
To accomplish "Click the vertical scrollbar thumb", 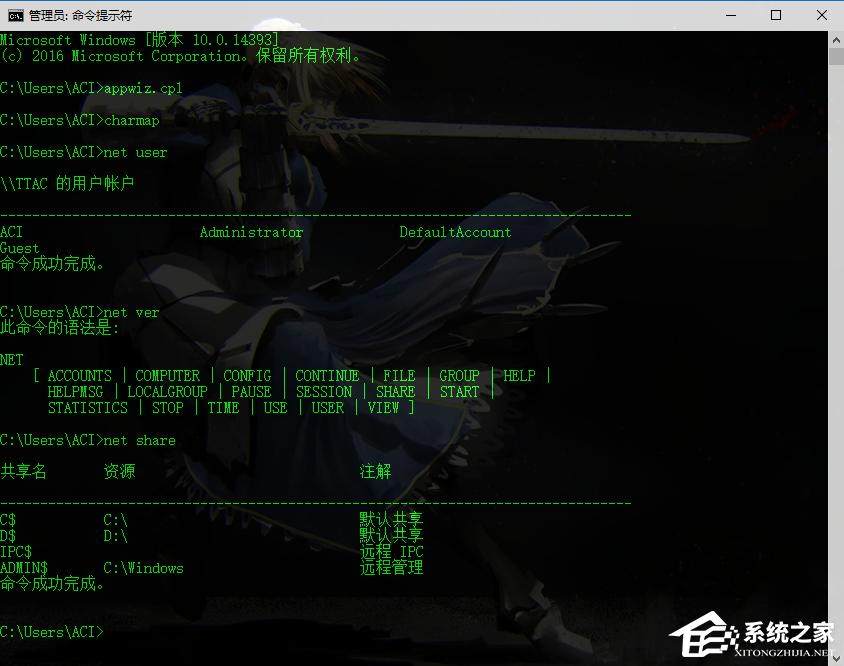I will [836, 57].
